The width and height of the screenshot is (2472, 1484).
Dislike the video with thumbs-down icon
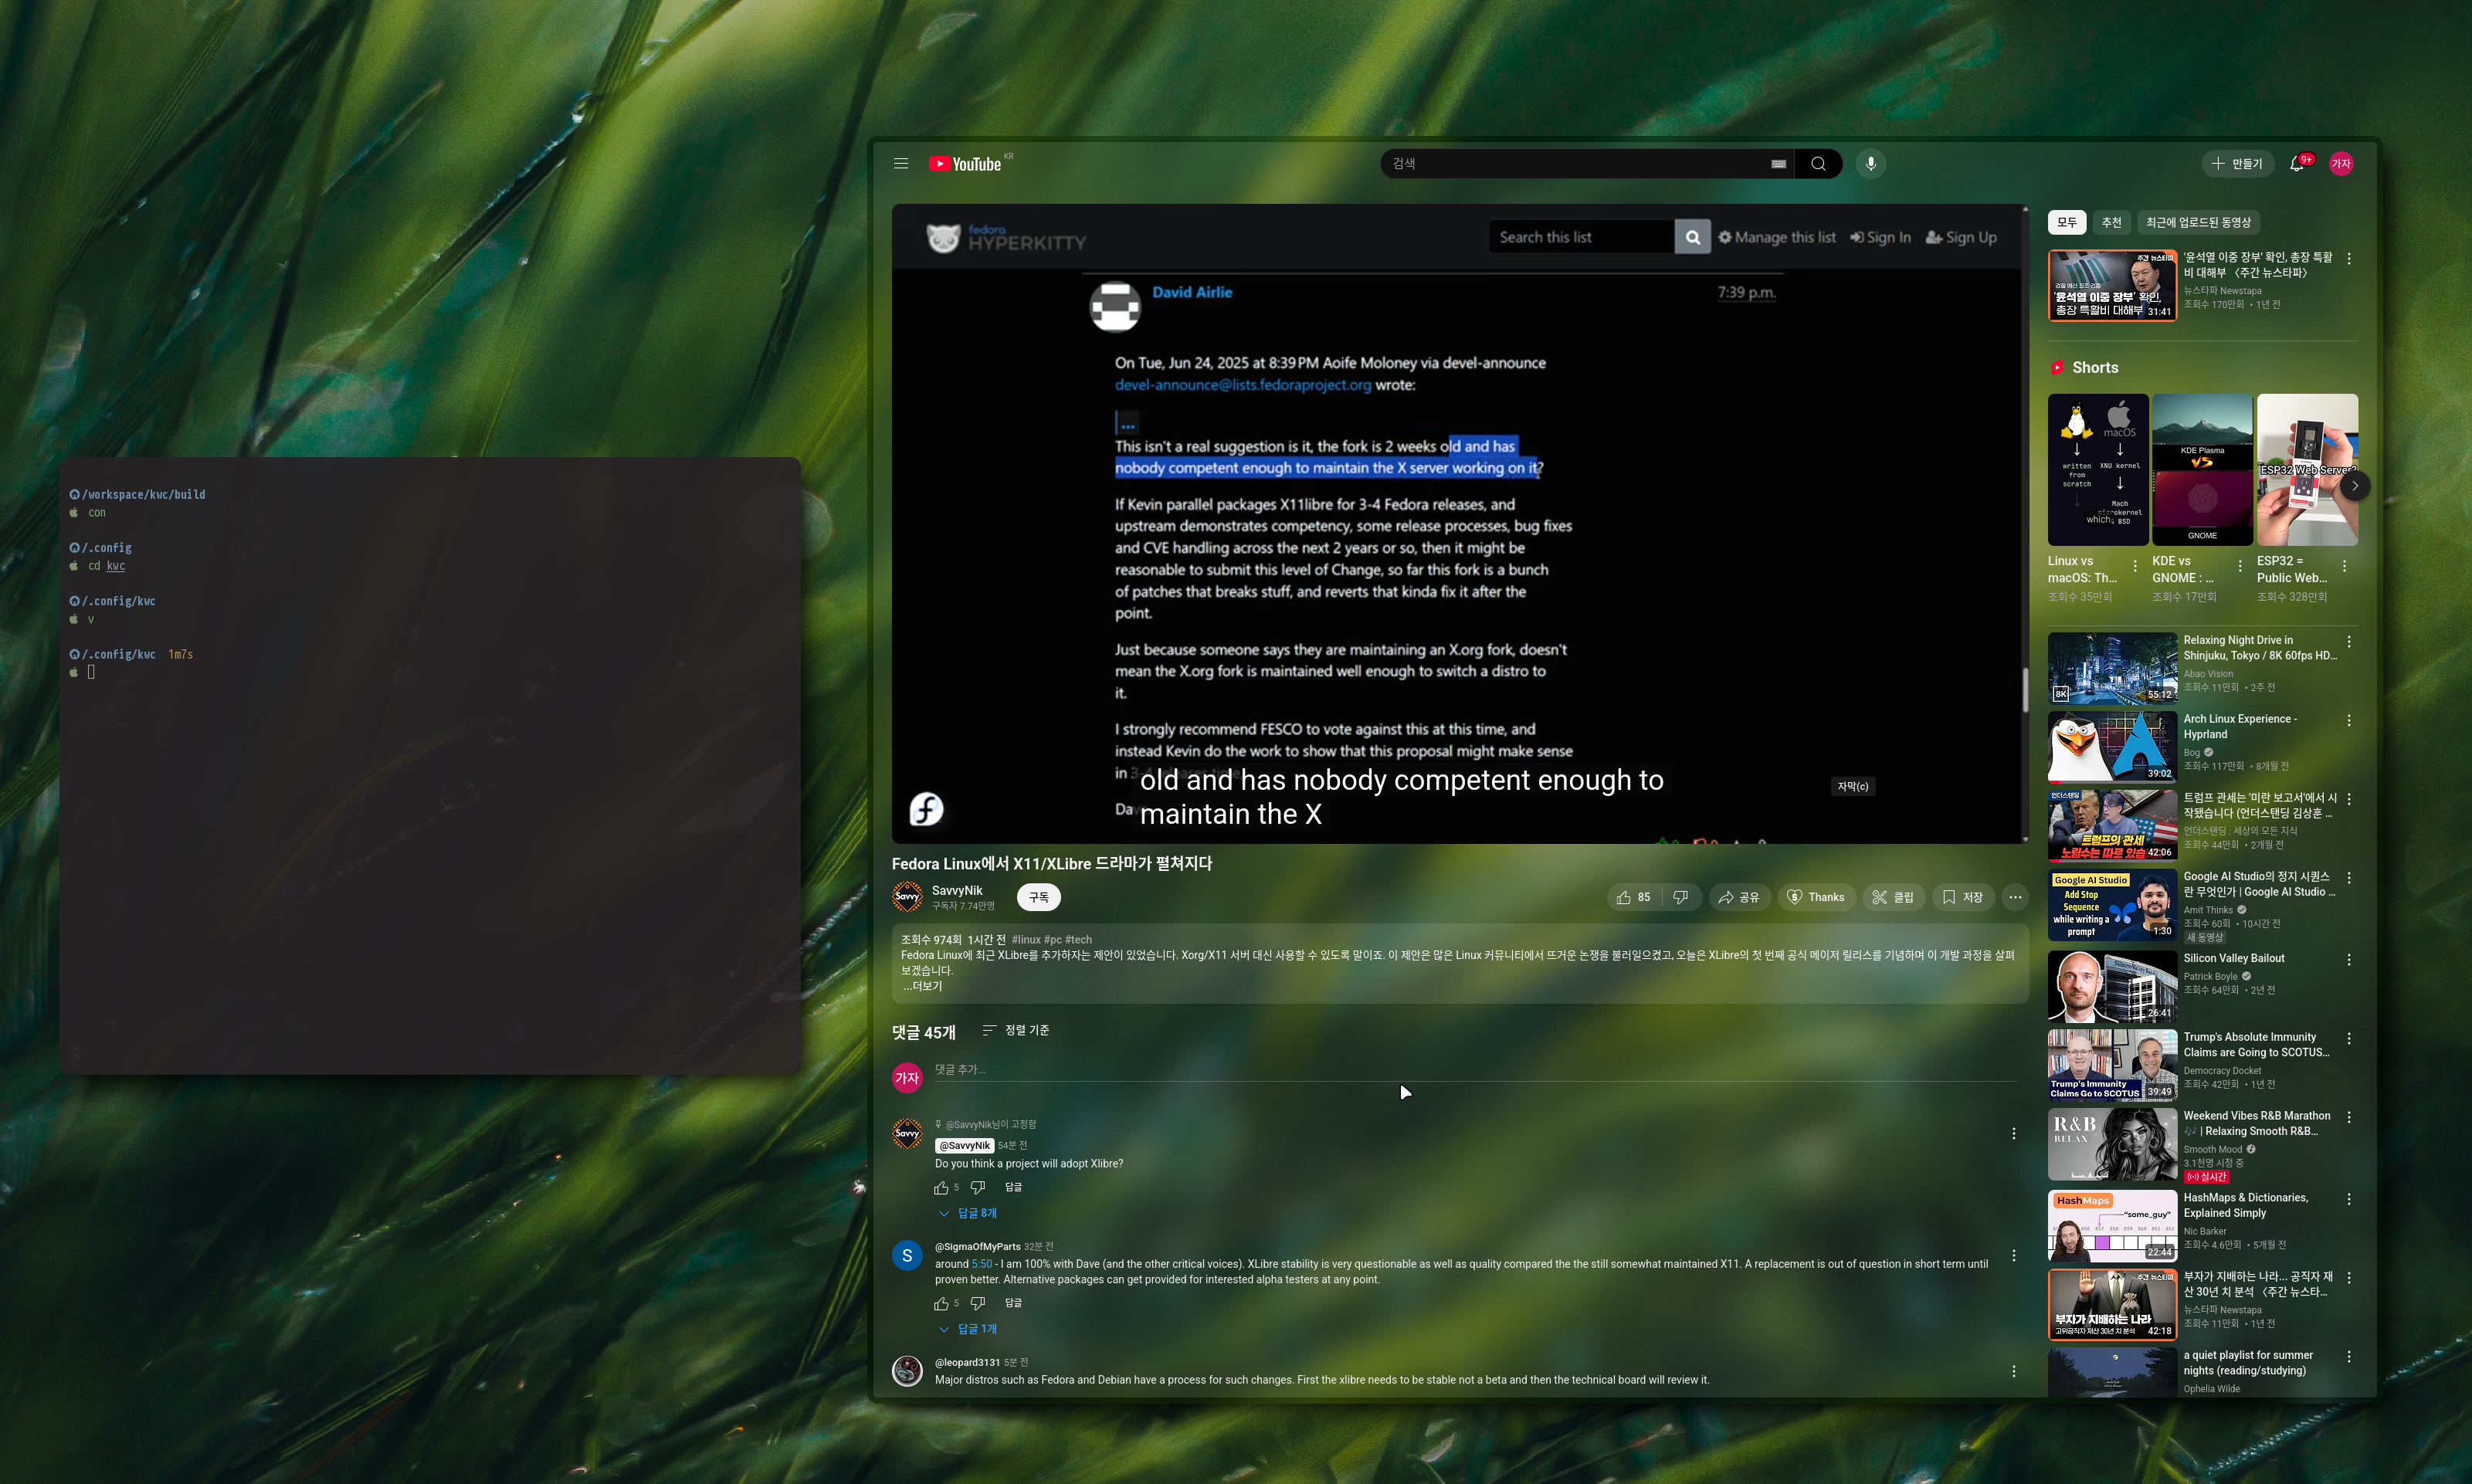tap(1680, 897)
